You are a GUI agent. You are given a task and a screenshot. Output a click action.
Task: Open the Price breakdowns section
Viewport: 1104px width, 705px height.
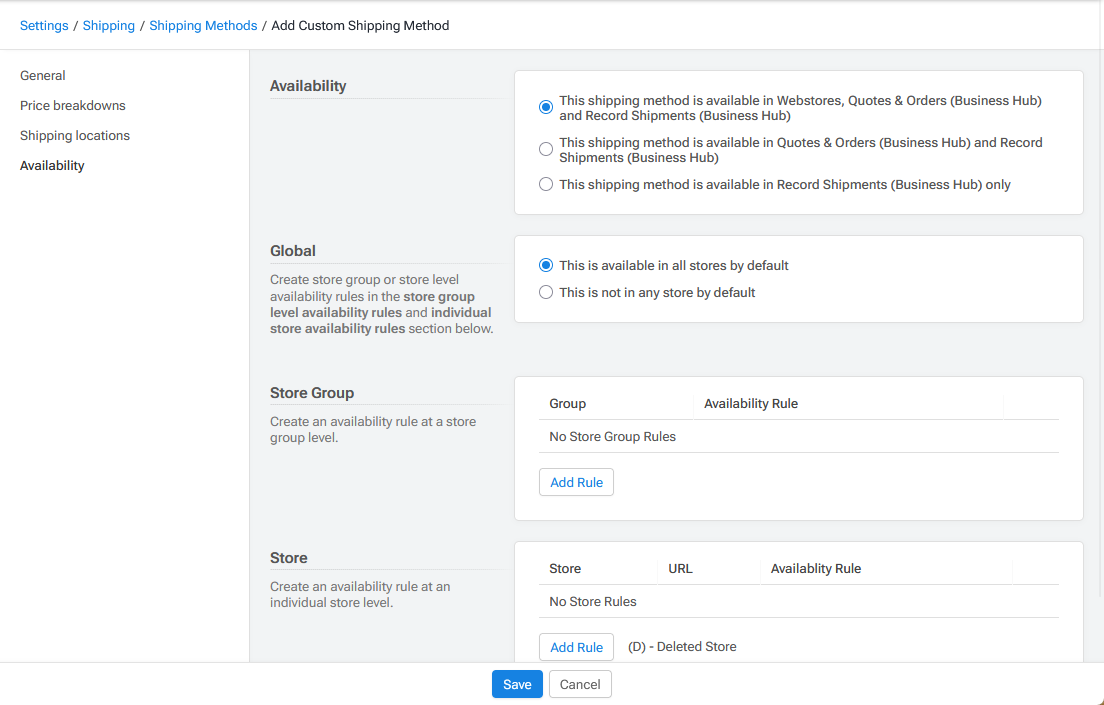coord(72,105)
